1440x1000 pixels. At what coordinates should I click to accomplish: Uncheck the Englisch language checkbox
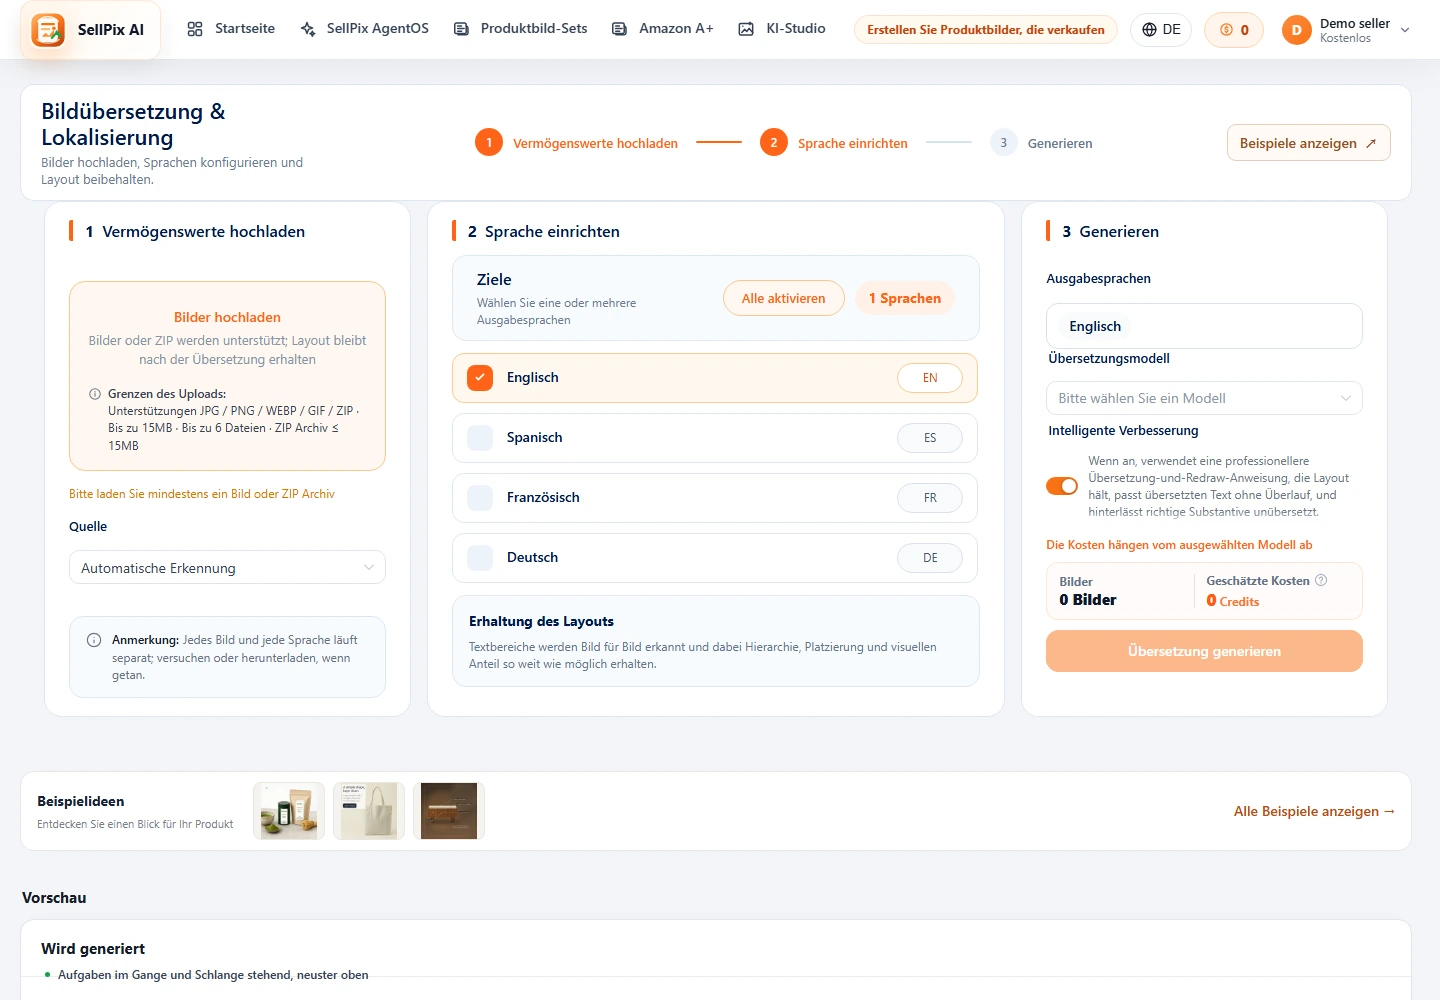[480, 378]
